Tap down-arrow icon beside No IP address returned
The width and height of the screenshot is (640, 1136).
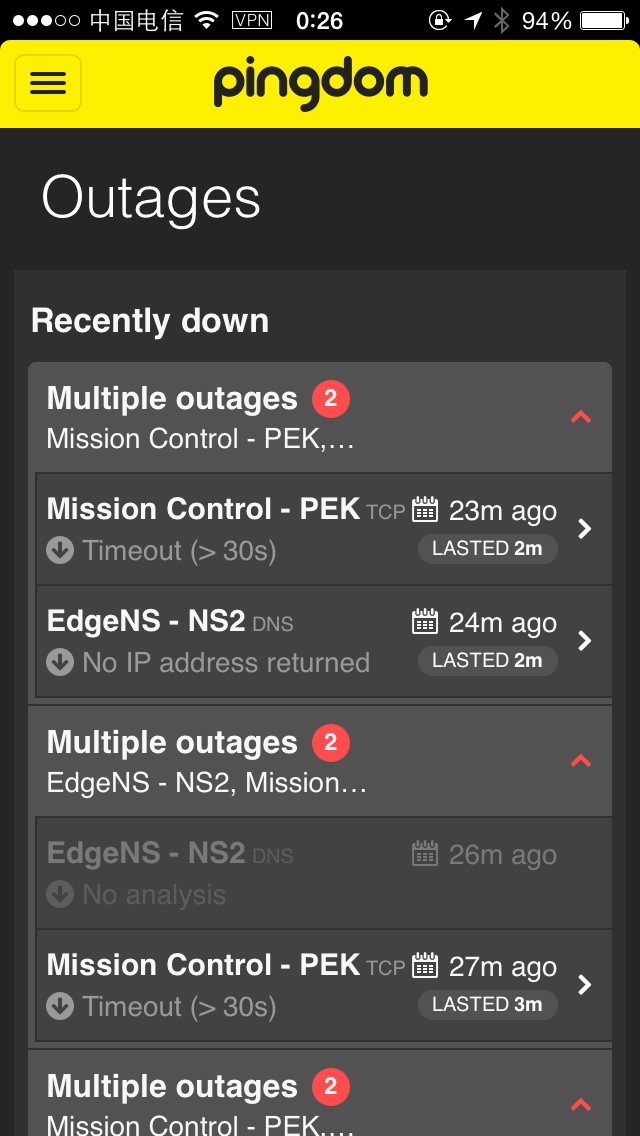[60, 663]
